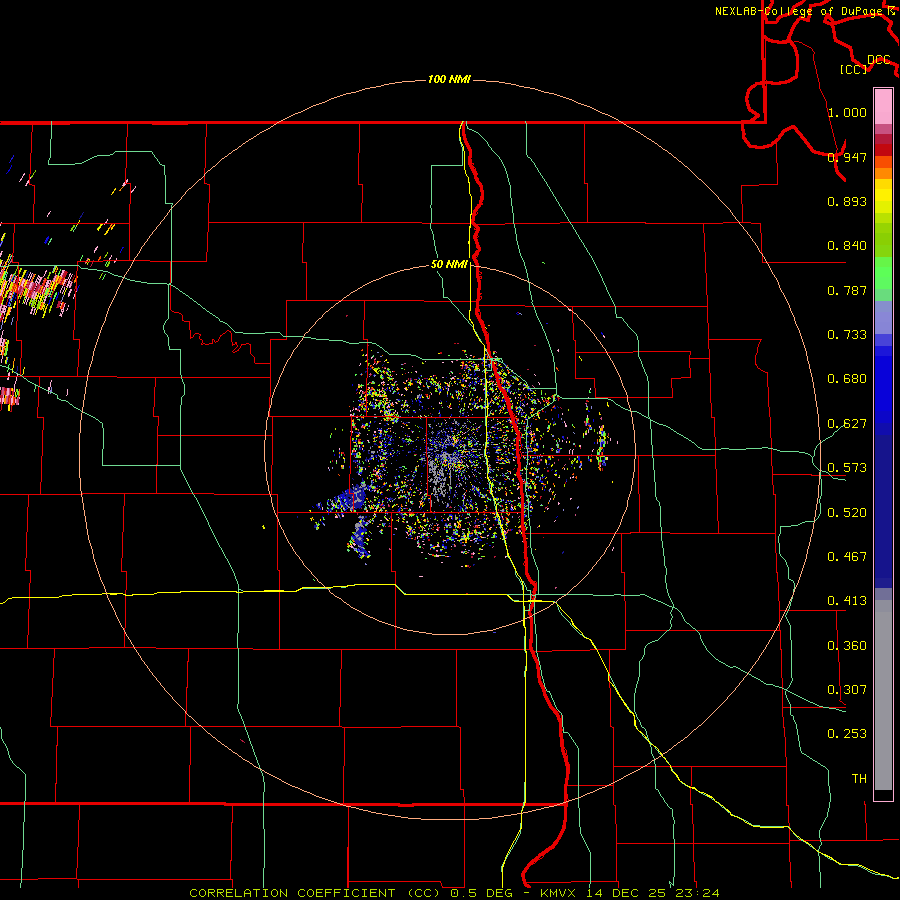Click the 0.467 color scale value
The image size is (900, 900).
click(x=847, y=557)
